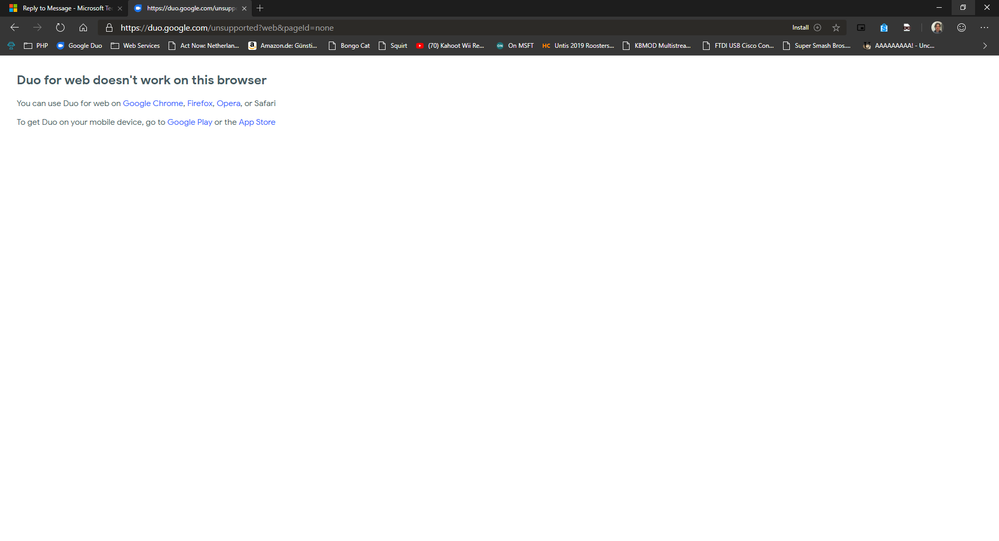
Task: Open the Super Smash Bros bookmark
Action: pyautogui.click(x=816, y=46)
